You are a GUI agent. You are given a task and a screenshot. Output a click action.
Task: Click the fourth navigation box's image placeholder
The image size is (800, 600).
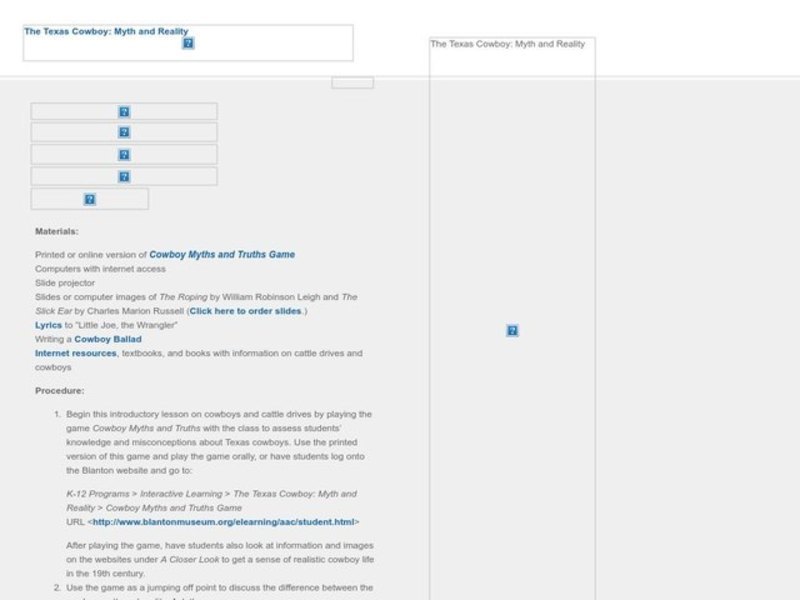click(x=124, y=177)
